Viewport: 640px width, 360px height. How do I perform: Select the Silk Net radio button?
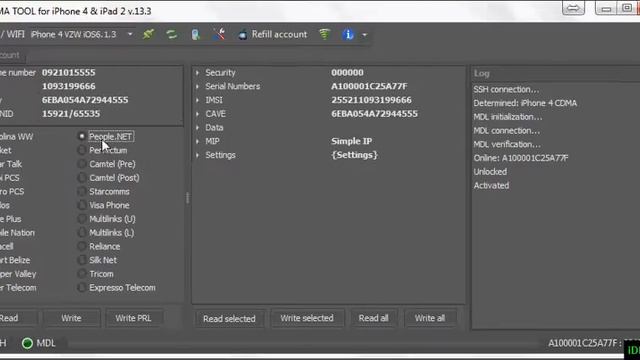[82, 260]
